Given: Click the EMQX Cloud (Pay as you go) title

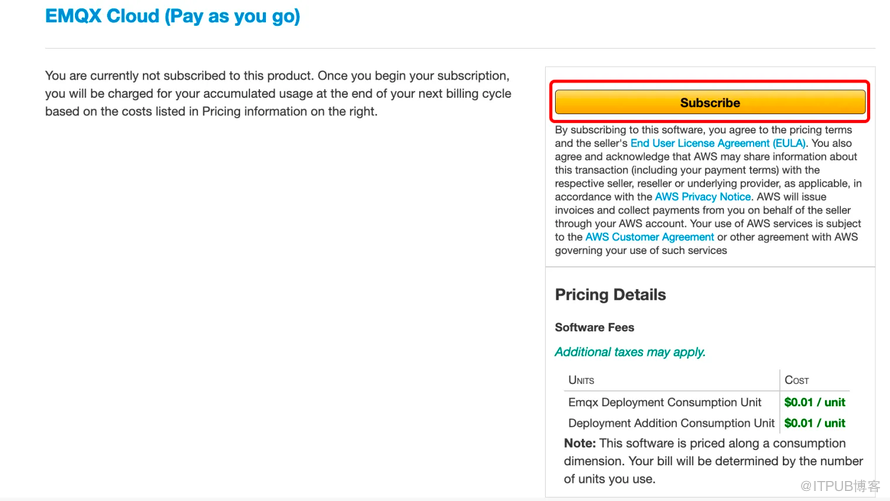Looking at the screenshot, I should [x=172, y=16].
